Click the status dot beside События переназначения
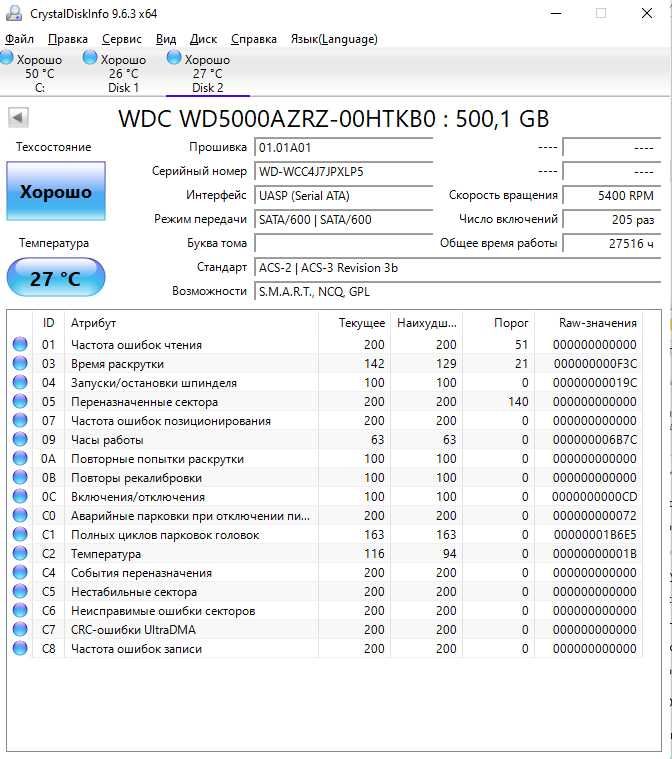Image resolution: width=672 pixels, height=759 pixels. [x=20, y=572]
